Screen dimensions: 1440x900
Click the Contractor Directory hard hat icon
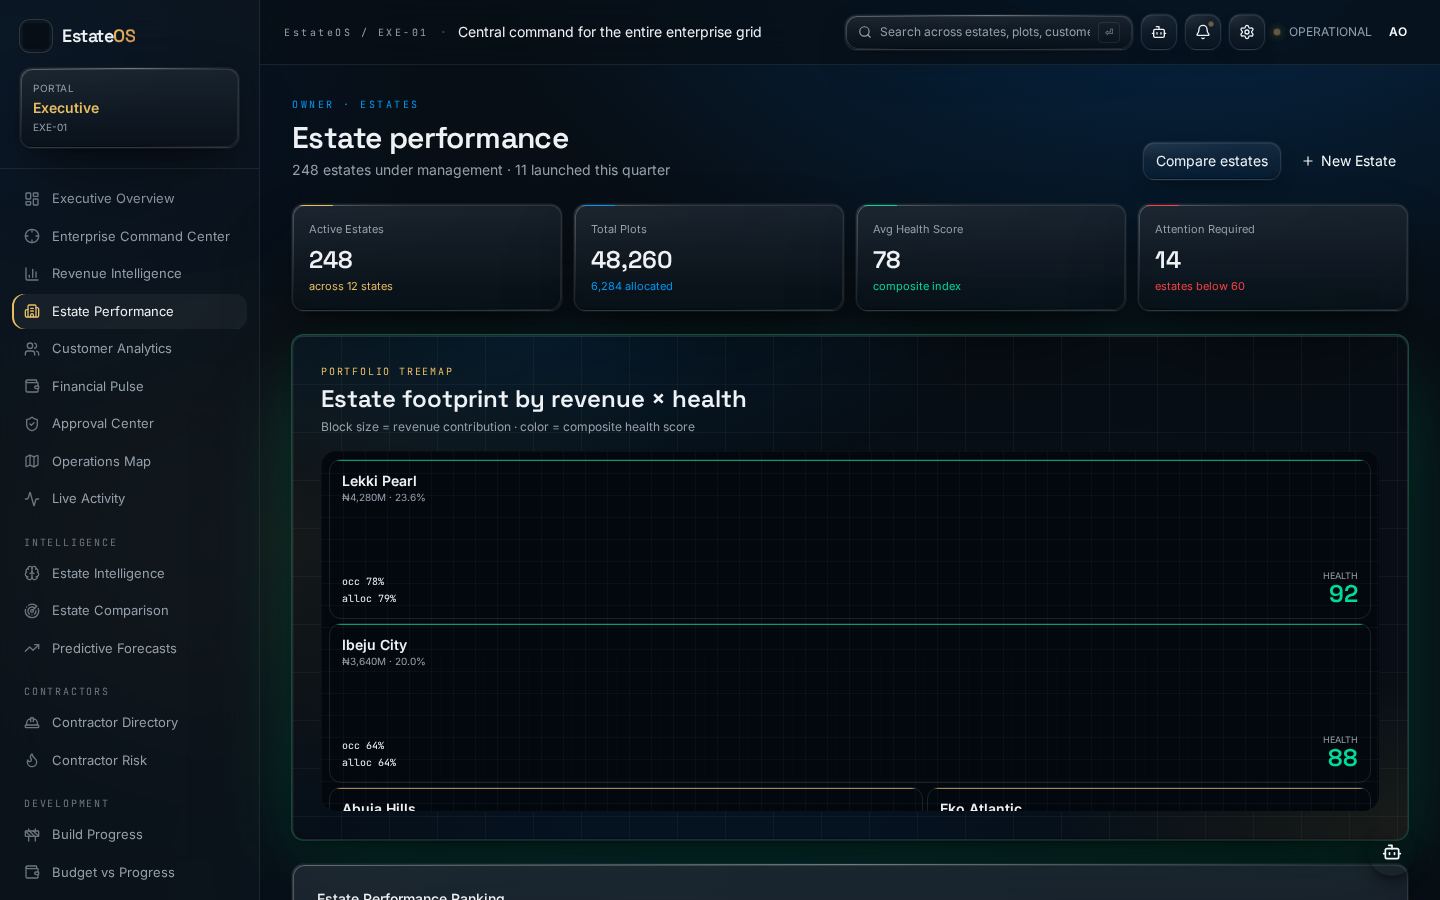point(32,723)
